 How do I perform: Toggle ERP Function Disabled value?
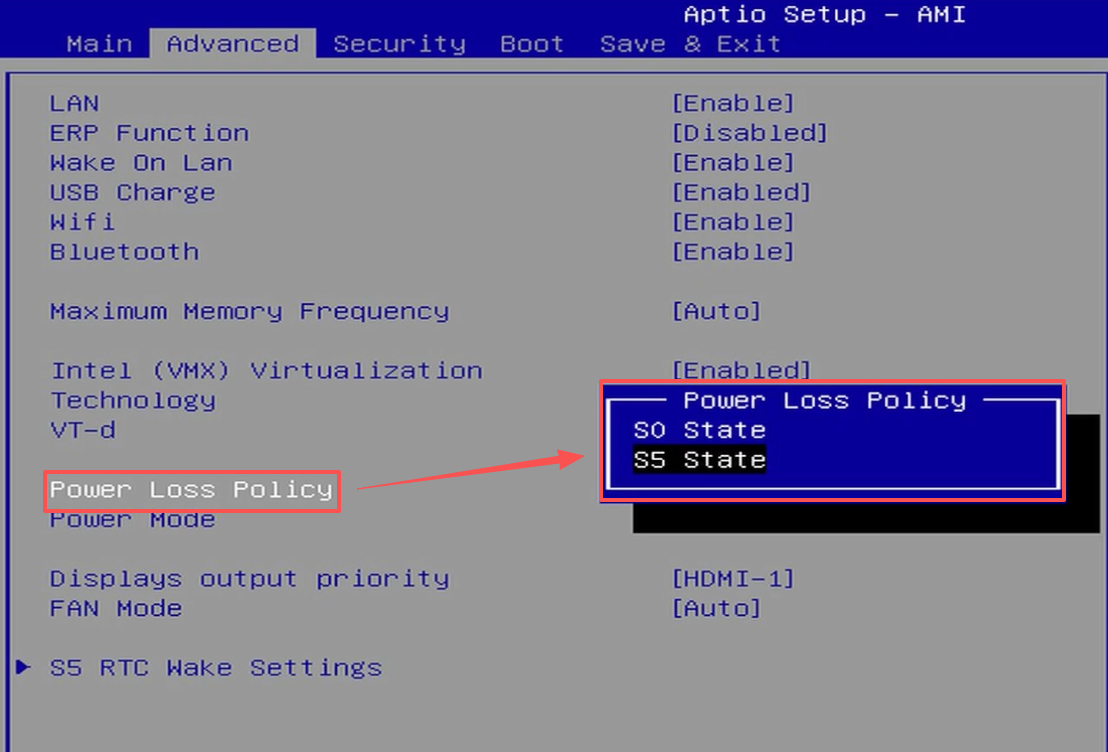(x=749, y=133)
